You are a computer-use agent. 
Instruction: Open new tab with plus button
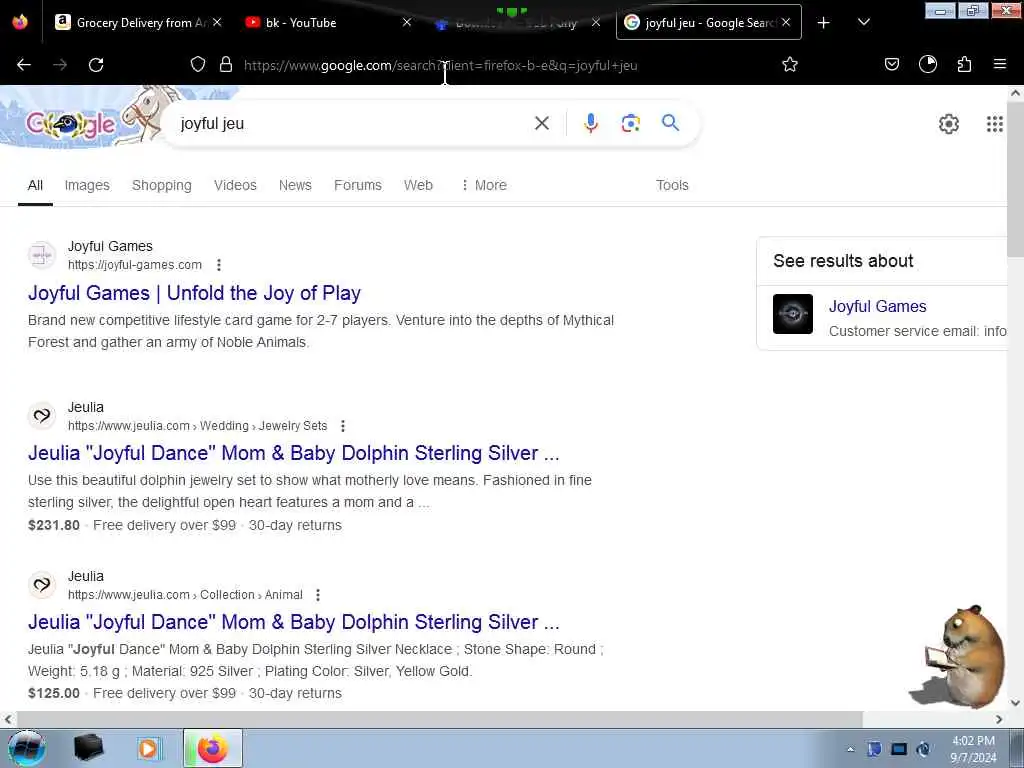pos(824,23)
